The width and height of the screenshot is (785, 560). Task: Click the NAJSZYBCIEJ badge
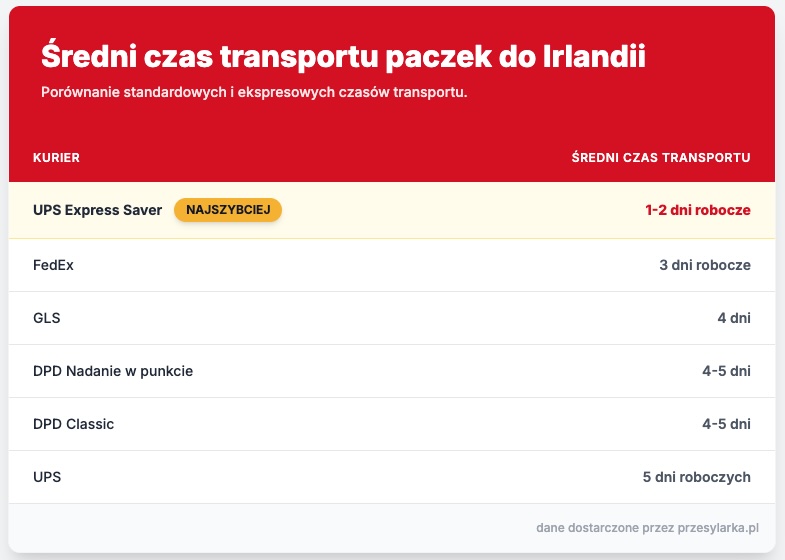(x=228, y=210)
